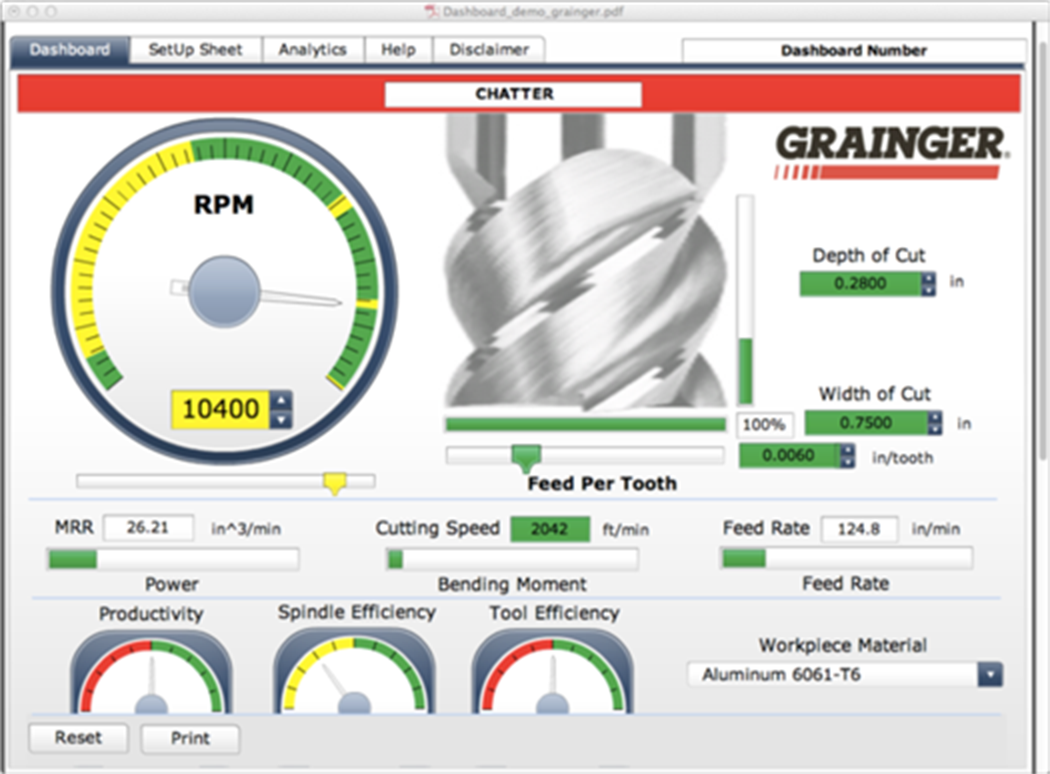Open the Help tab
Screen dimensions: 1050x774
coord(398,50)
